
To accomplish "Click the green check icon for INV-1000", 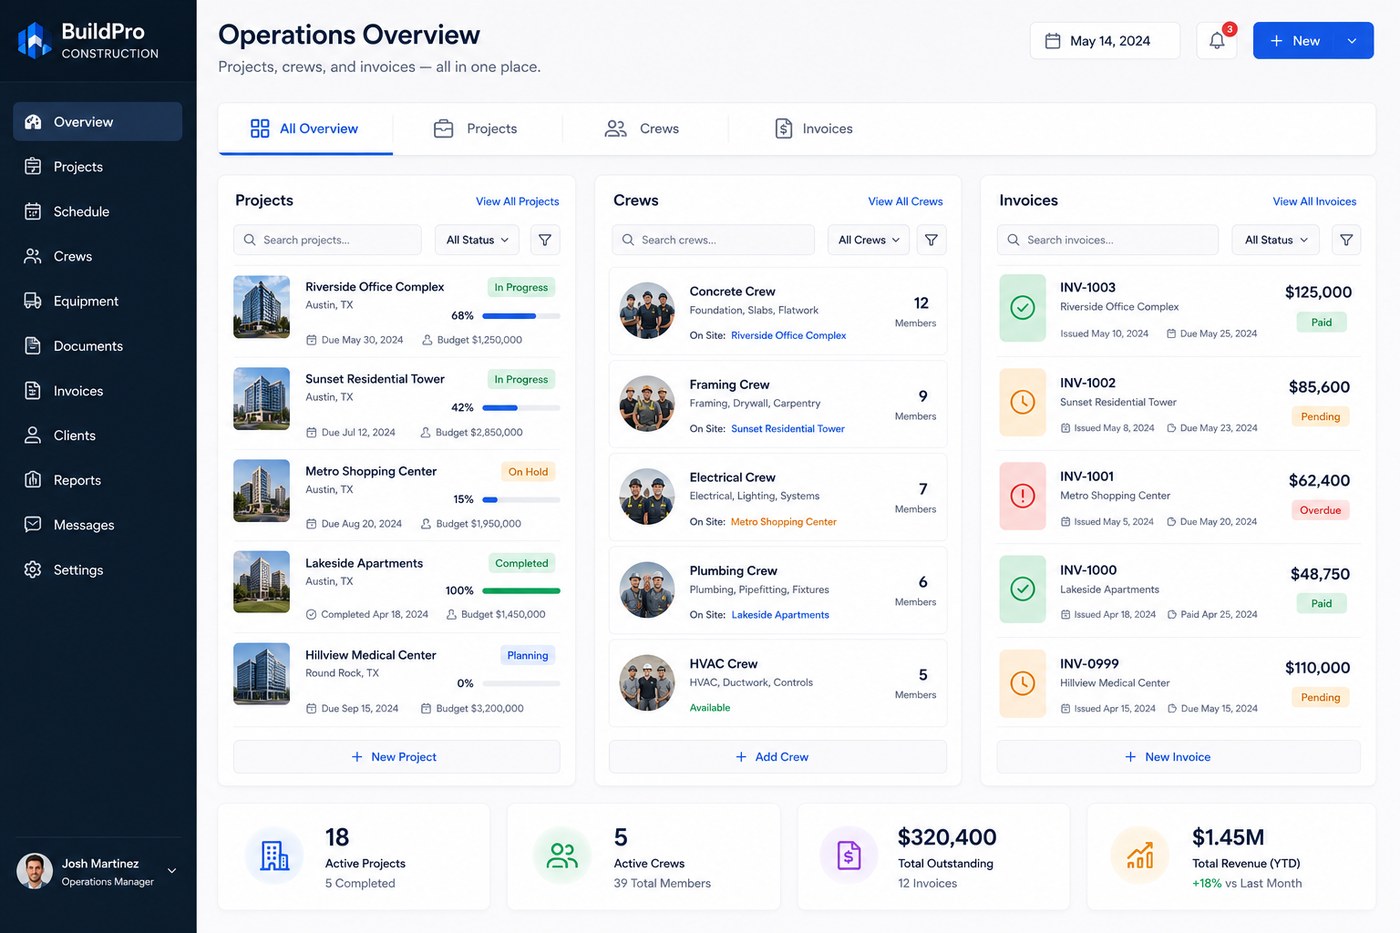I will 1022,589.
